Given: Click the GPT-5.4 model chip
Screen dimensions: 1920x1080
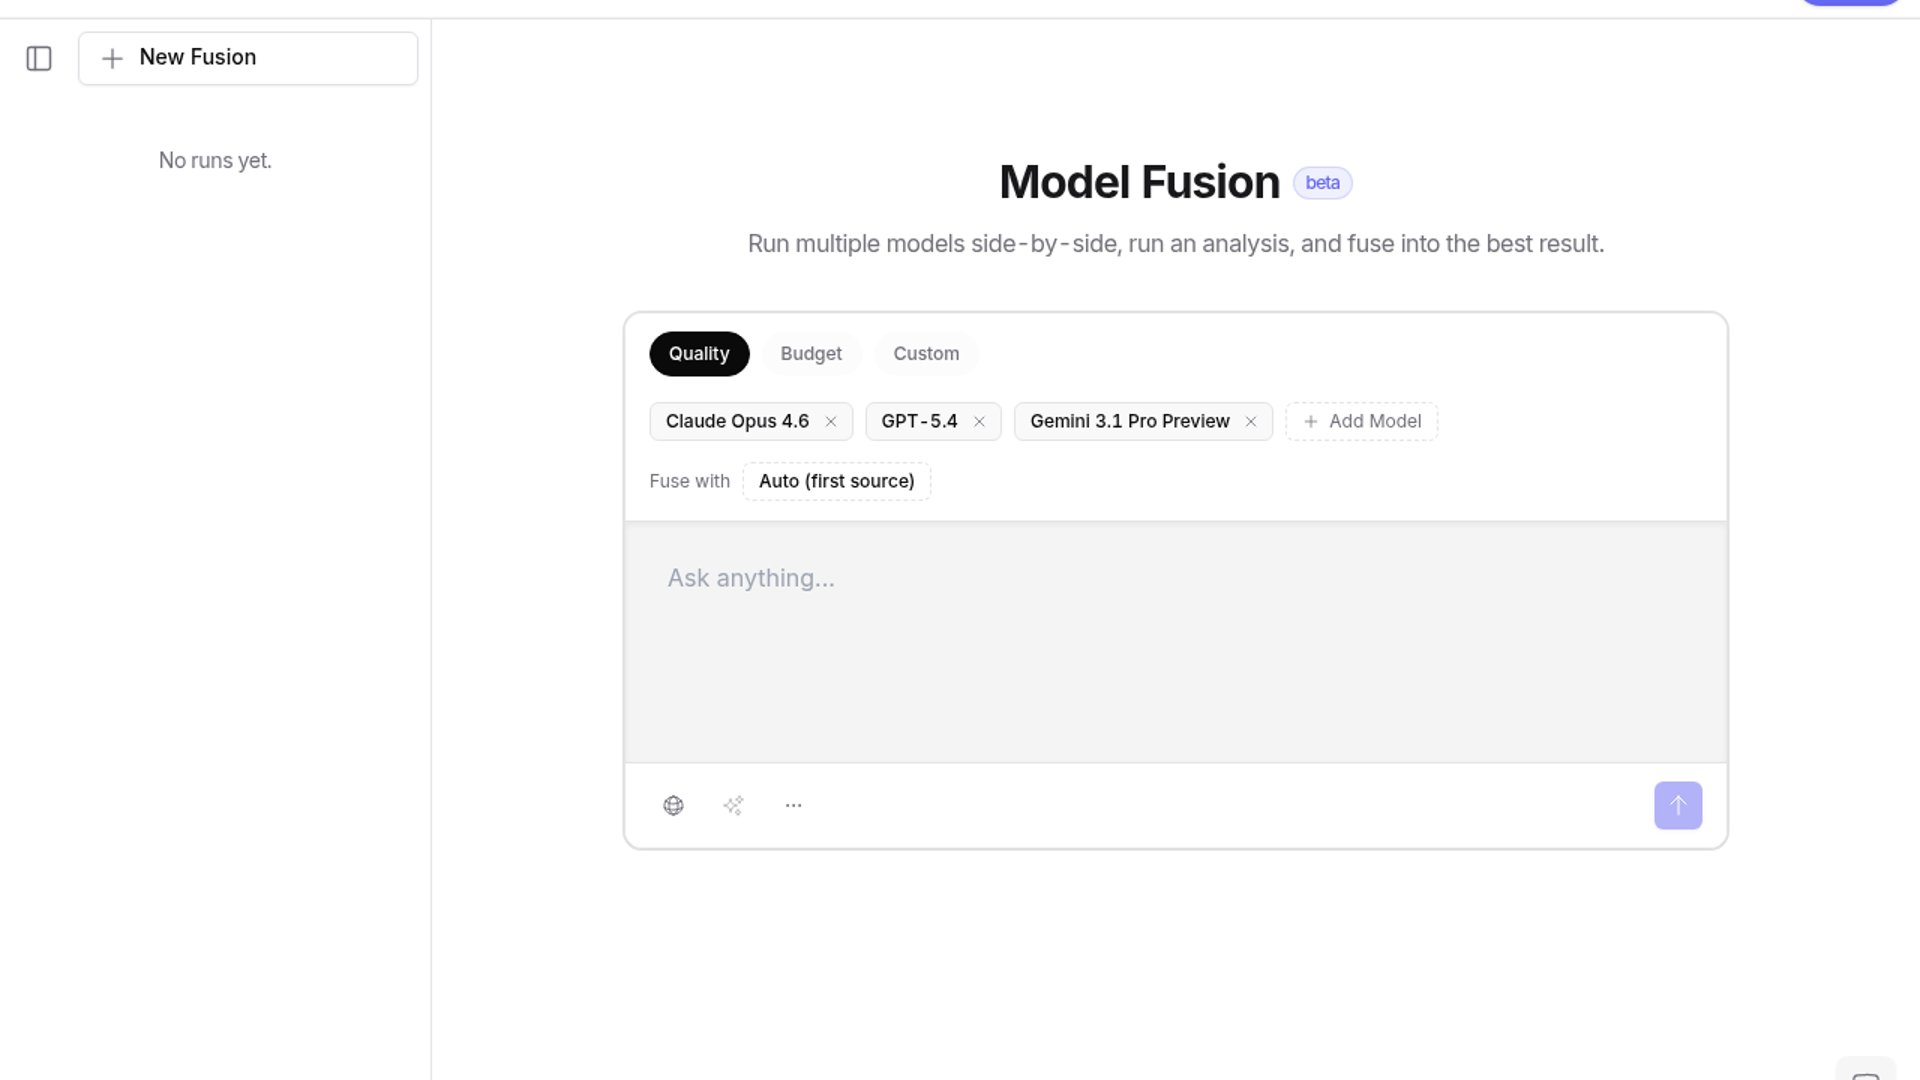Looking at the screenshot, I should pyautogui.click(x=919, y=422).
